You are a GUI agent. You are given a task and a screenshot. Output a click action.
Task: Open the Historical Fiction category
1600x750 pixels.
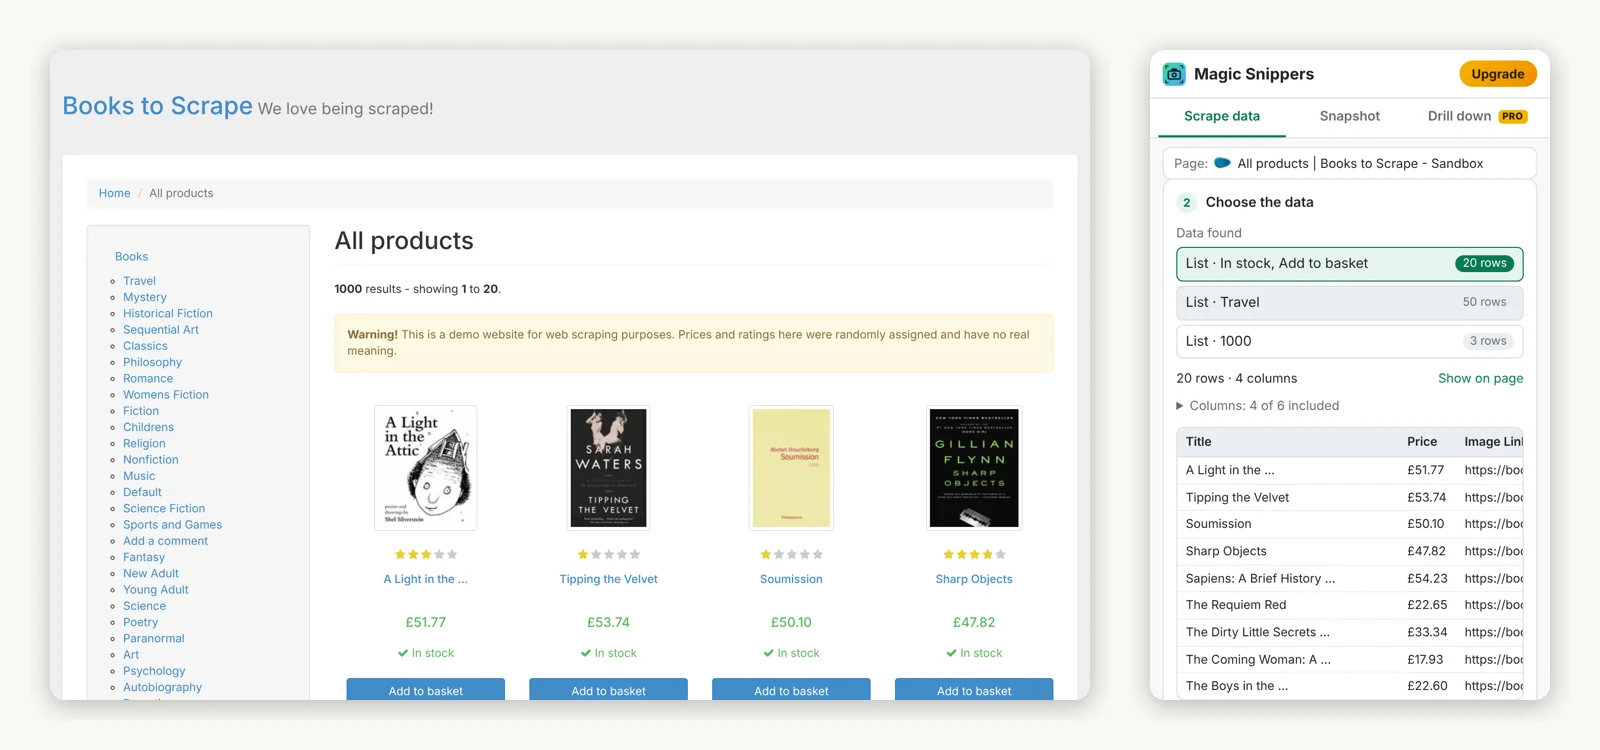pos(167,313)
